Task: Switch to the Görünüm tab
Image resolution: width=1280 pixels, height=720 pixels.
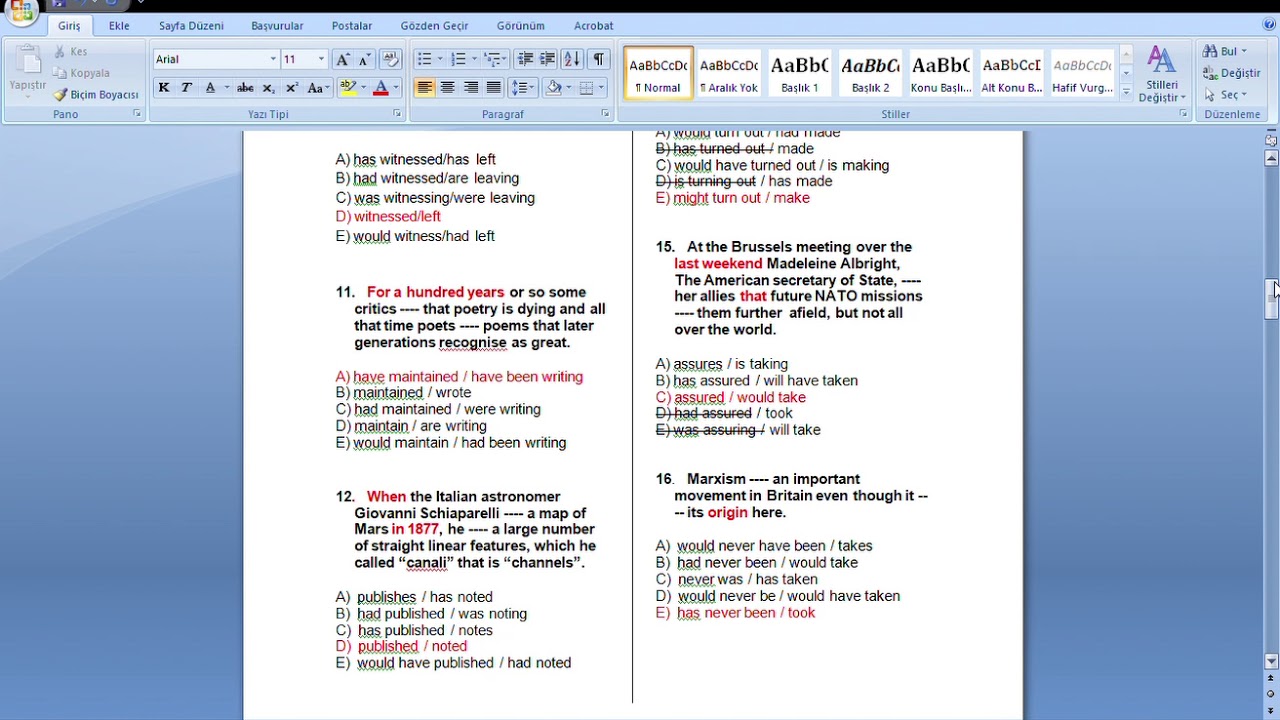Action: (x=520, y=25)
